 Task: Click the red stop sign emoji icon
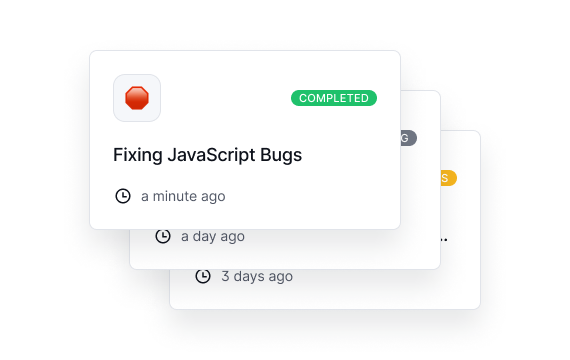click(x=137, y=98)
